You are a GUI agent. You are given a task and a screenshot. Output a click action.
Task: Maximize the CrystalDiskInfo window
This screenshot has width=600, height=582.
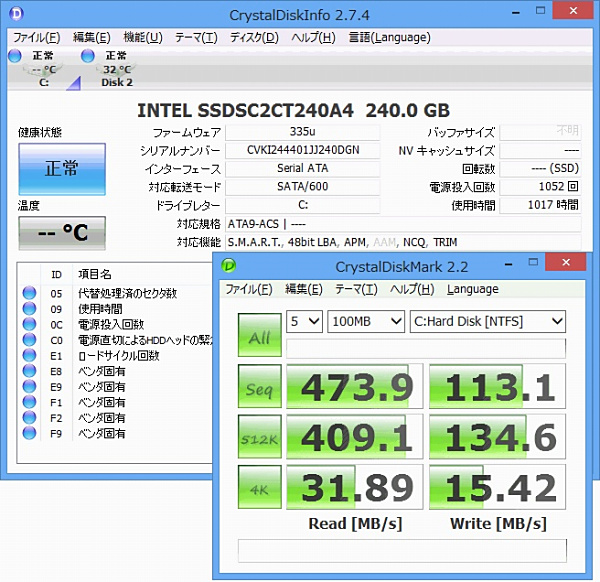tap(540, 11)
